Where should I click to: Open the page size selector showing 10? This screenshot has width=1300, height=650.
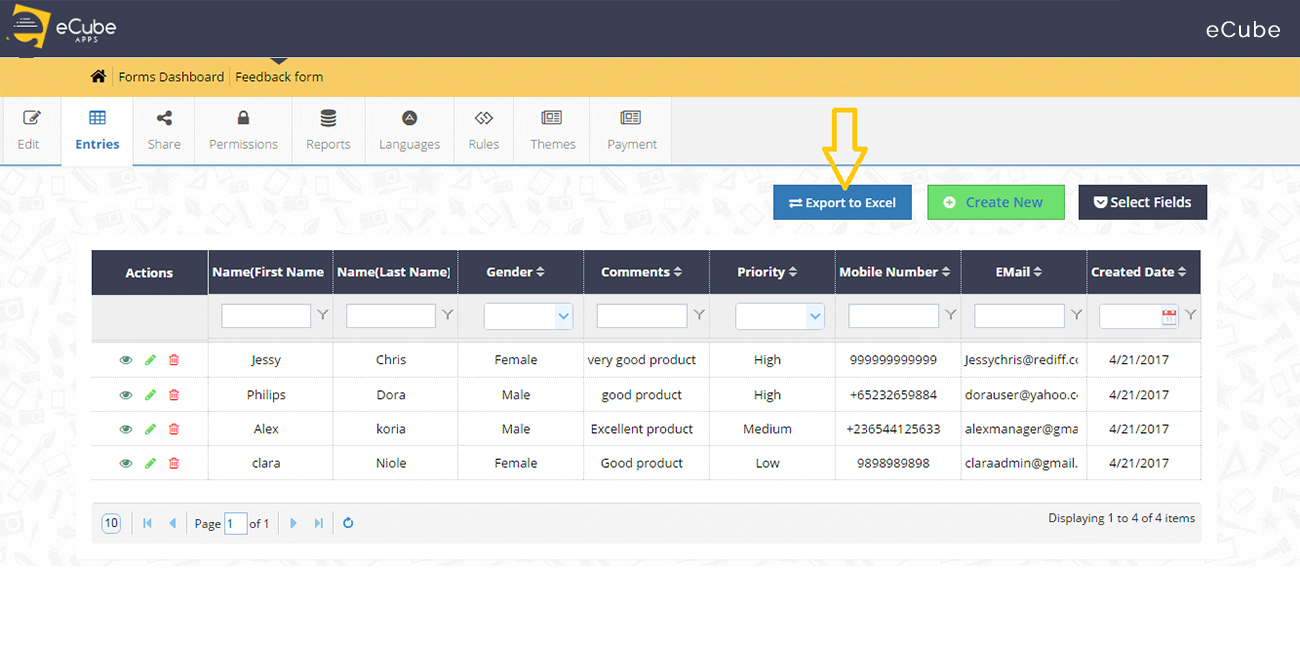pyautogui.click(x=110, y=522)
